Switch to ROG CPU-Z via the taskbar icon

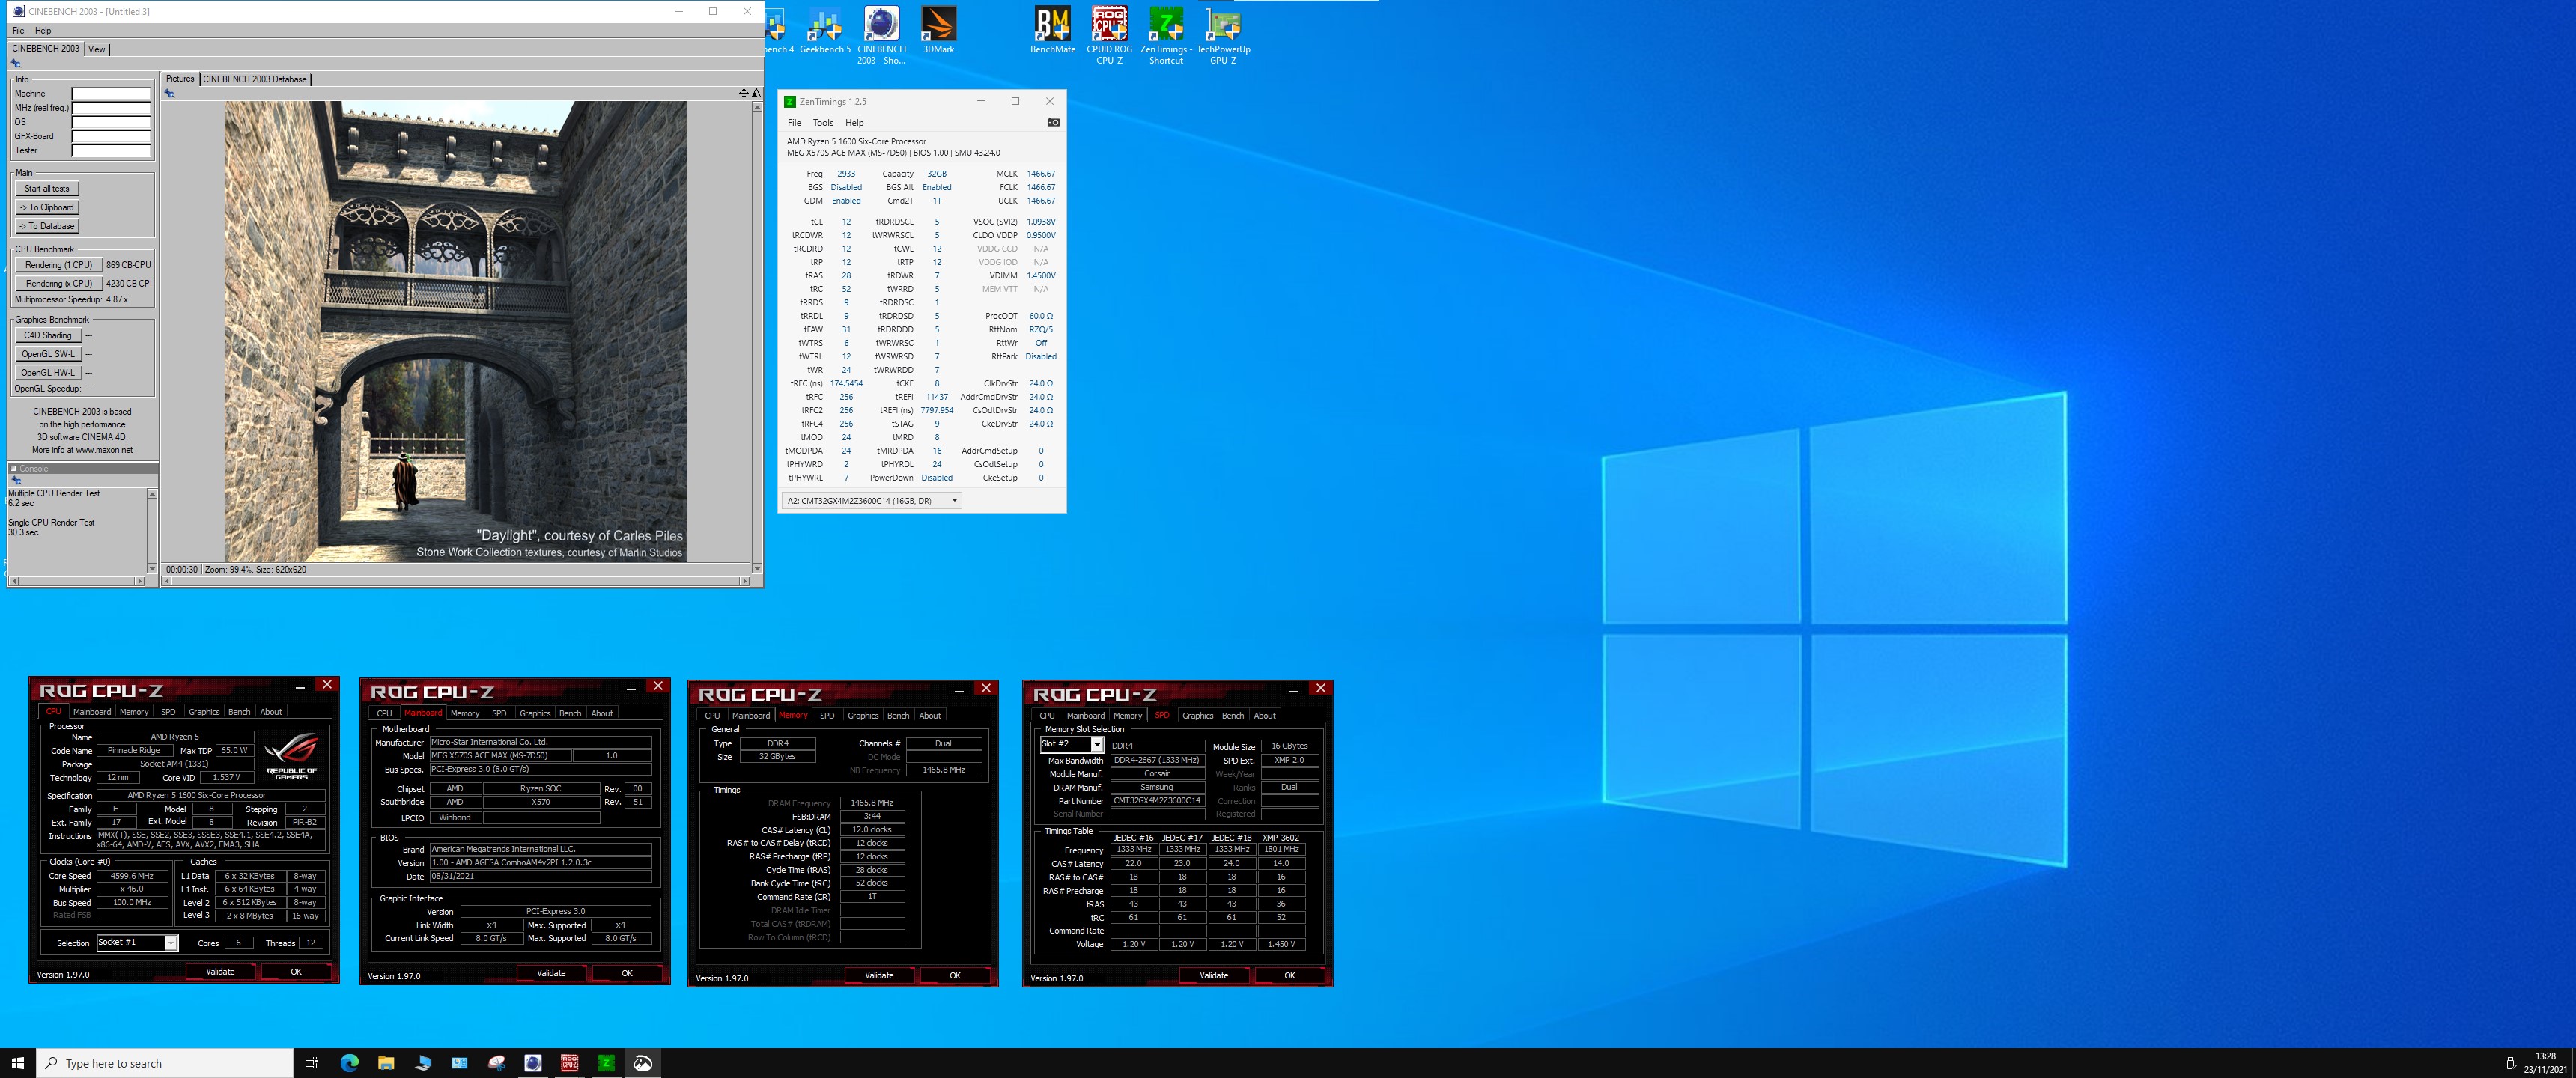[569, 1063]
